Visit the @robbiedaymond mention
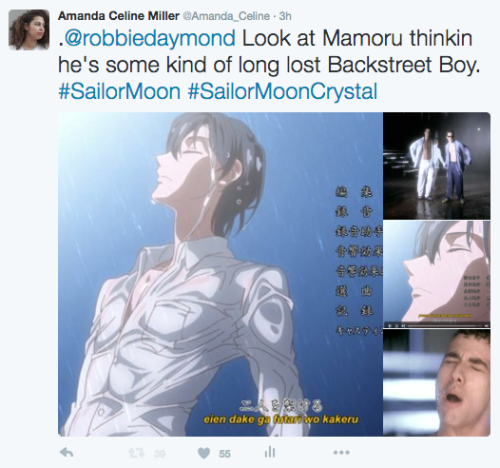 149,38
